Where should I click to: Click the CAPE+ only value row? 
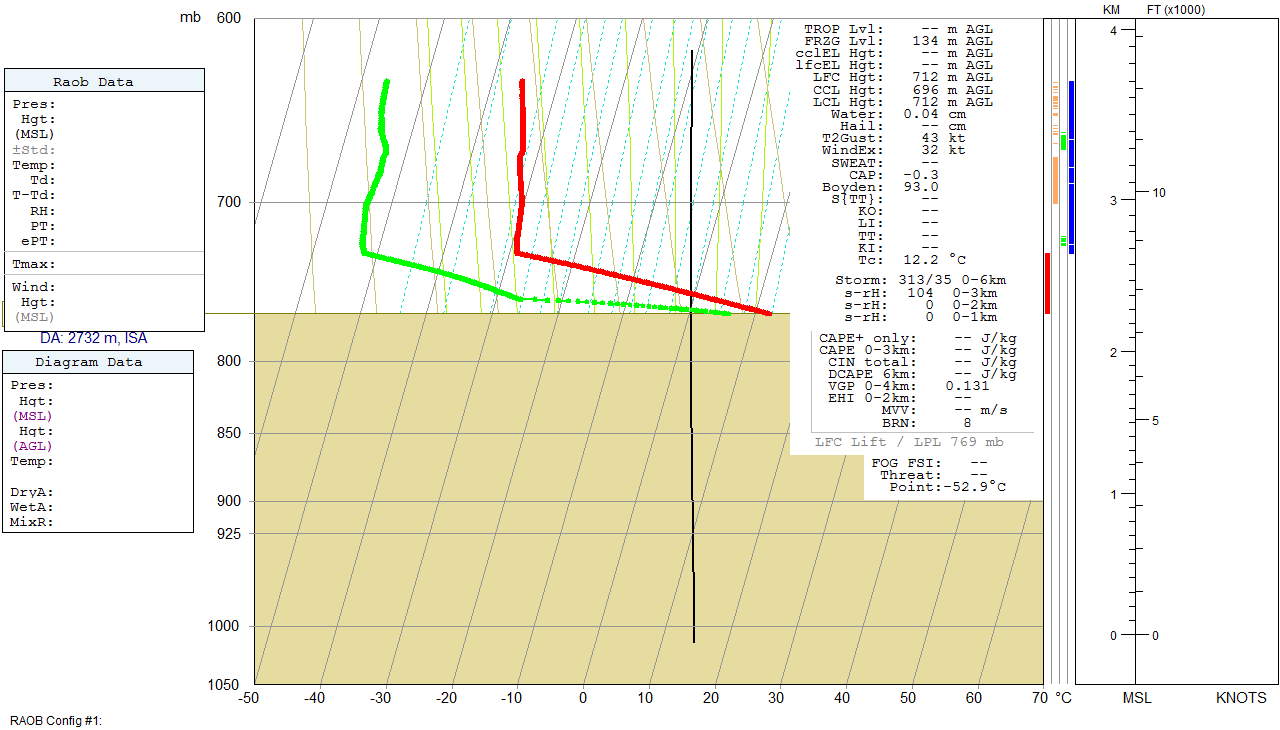tap(917, 338)
